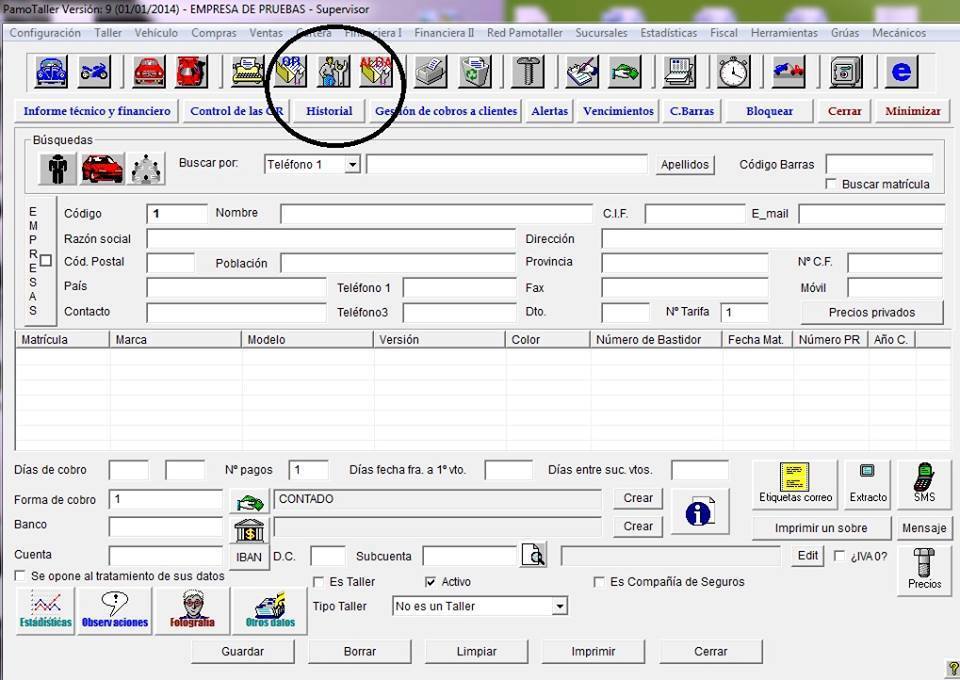Viewport: 960px width, 680px height.
Task: Click the recycle bin toolbar icon
Action: click(x=474, y=72)
